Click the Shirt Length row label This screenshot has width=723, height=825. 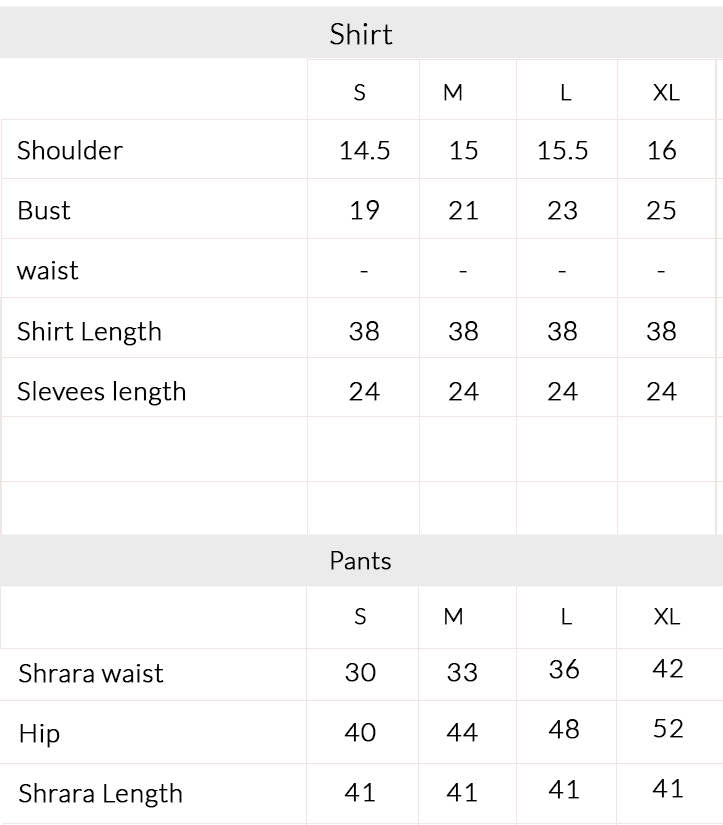(x=89, y=332)
